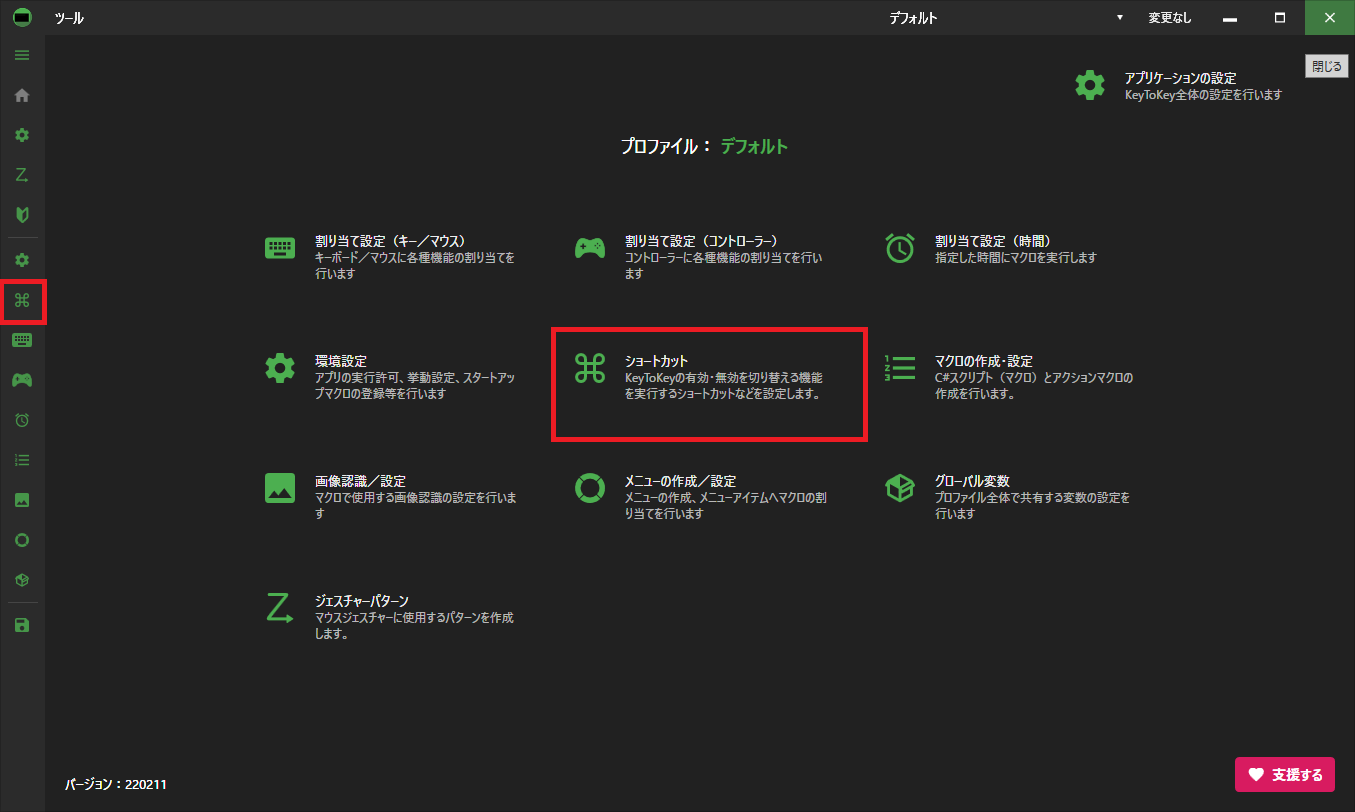Viewport: 1355px width, 812px height.
Task: Click ring icon beside メニューの作成／設定
Action: [x=590, y=487]
